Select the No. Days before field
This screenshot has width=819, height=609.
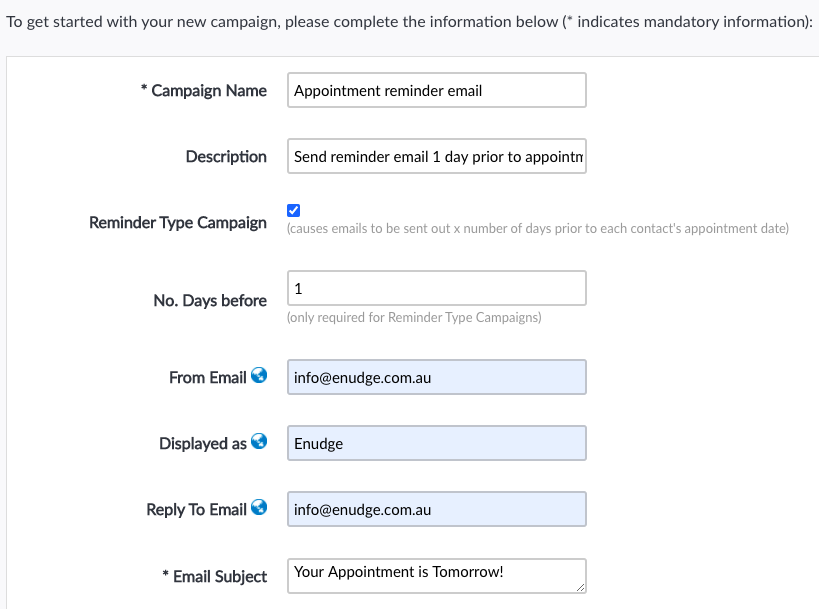436,288
